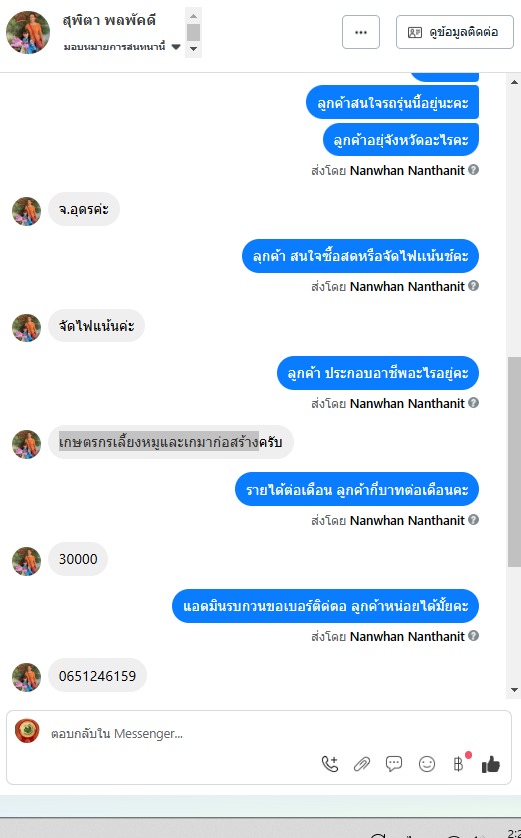Expand the มอบหมายการสนทนานี้ assignment dropdown
The height and width of the screenshot is (838, 521).
coord(176,46)
